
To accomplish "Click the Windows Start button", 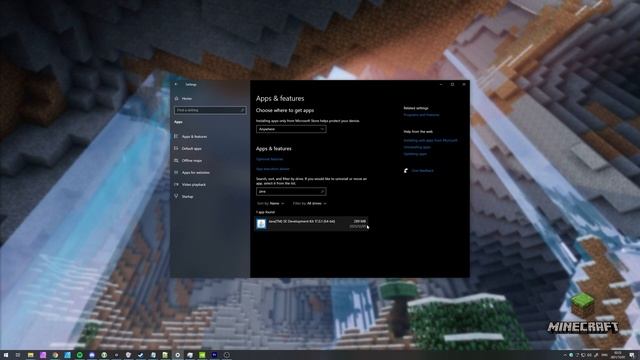I will (x=6, y=355).
